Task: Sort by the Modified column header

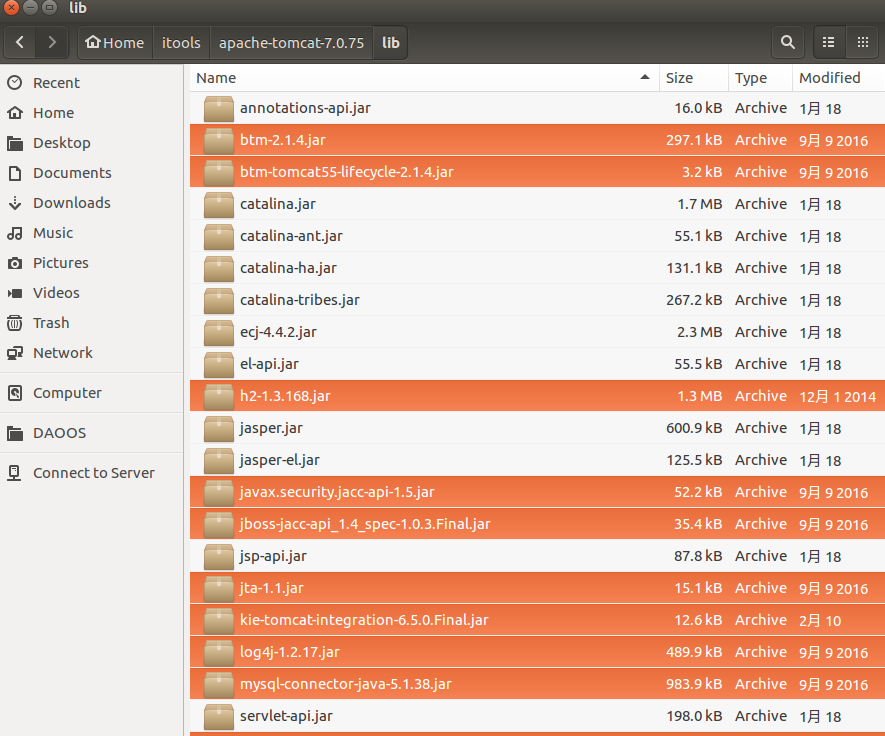Action: click(x=838, y=78)
